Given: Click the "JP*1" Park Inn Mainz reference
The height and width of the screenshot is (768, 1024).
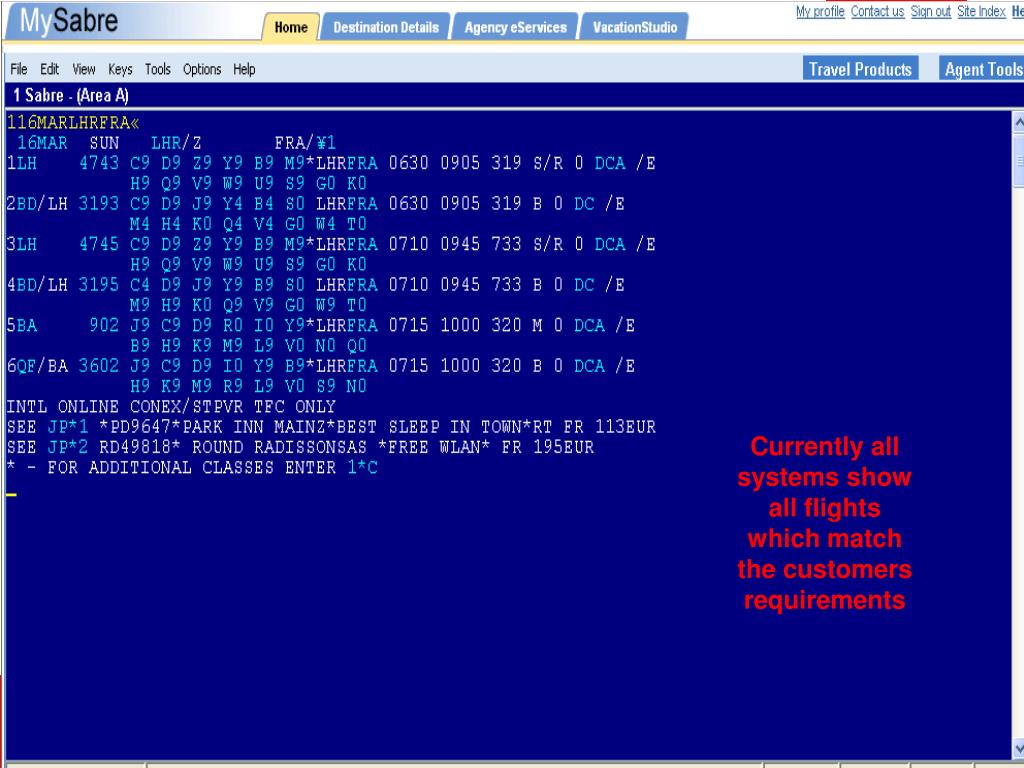Looking at the screenshot, I should coord(68,427).
